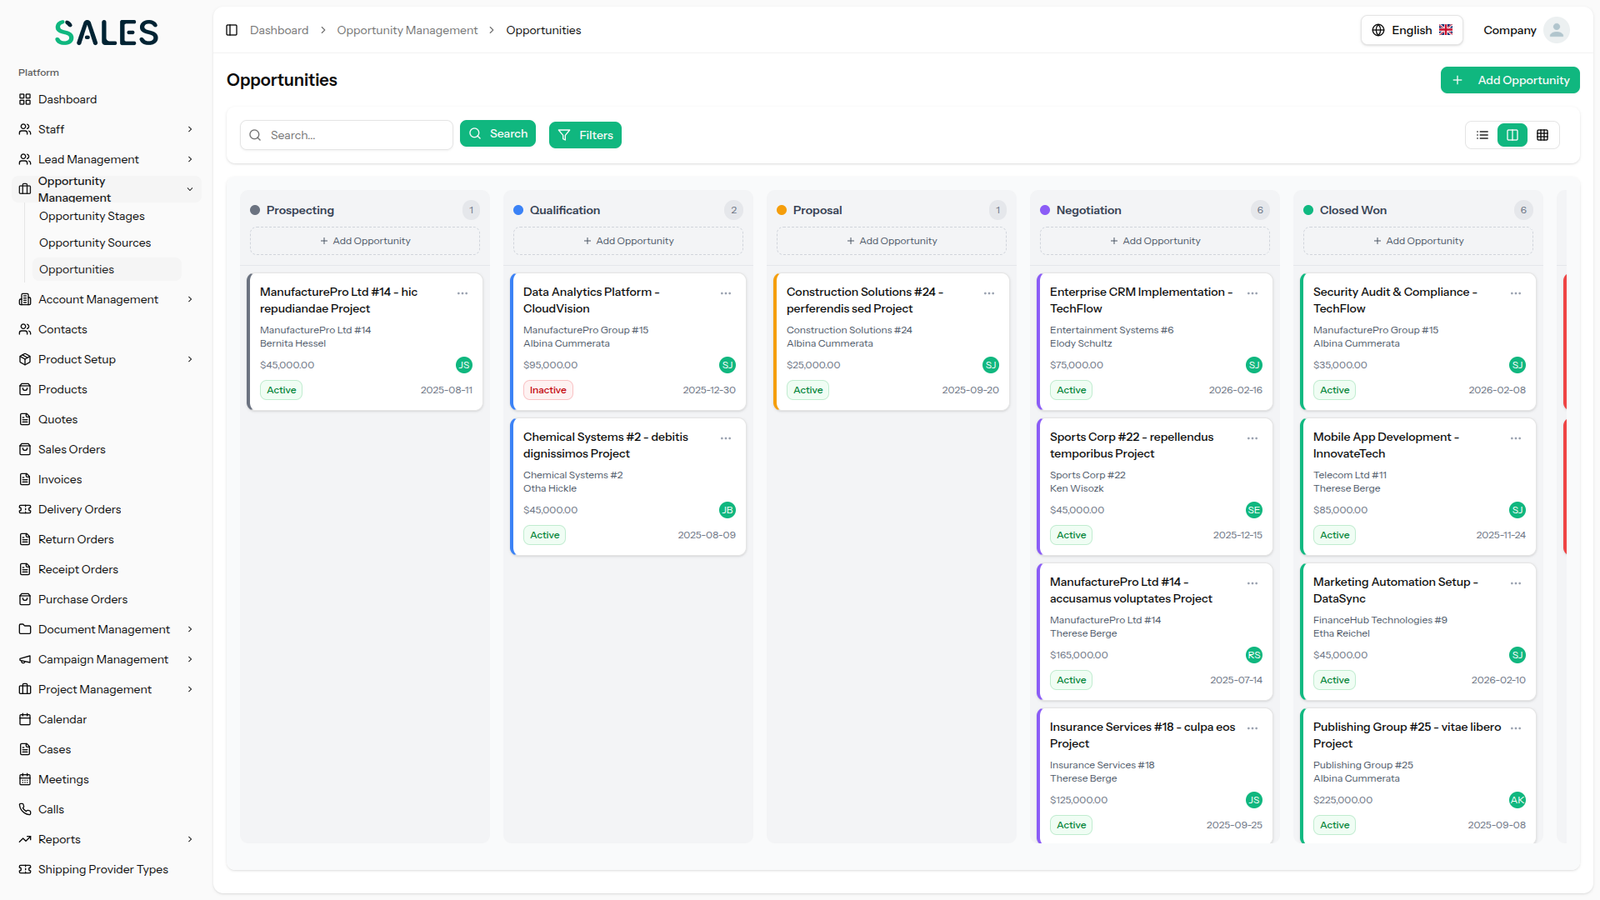Switch to list view layout
The image size is (1600, 900).
coord(1482,135)
